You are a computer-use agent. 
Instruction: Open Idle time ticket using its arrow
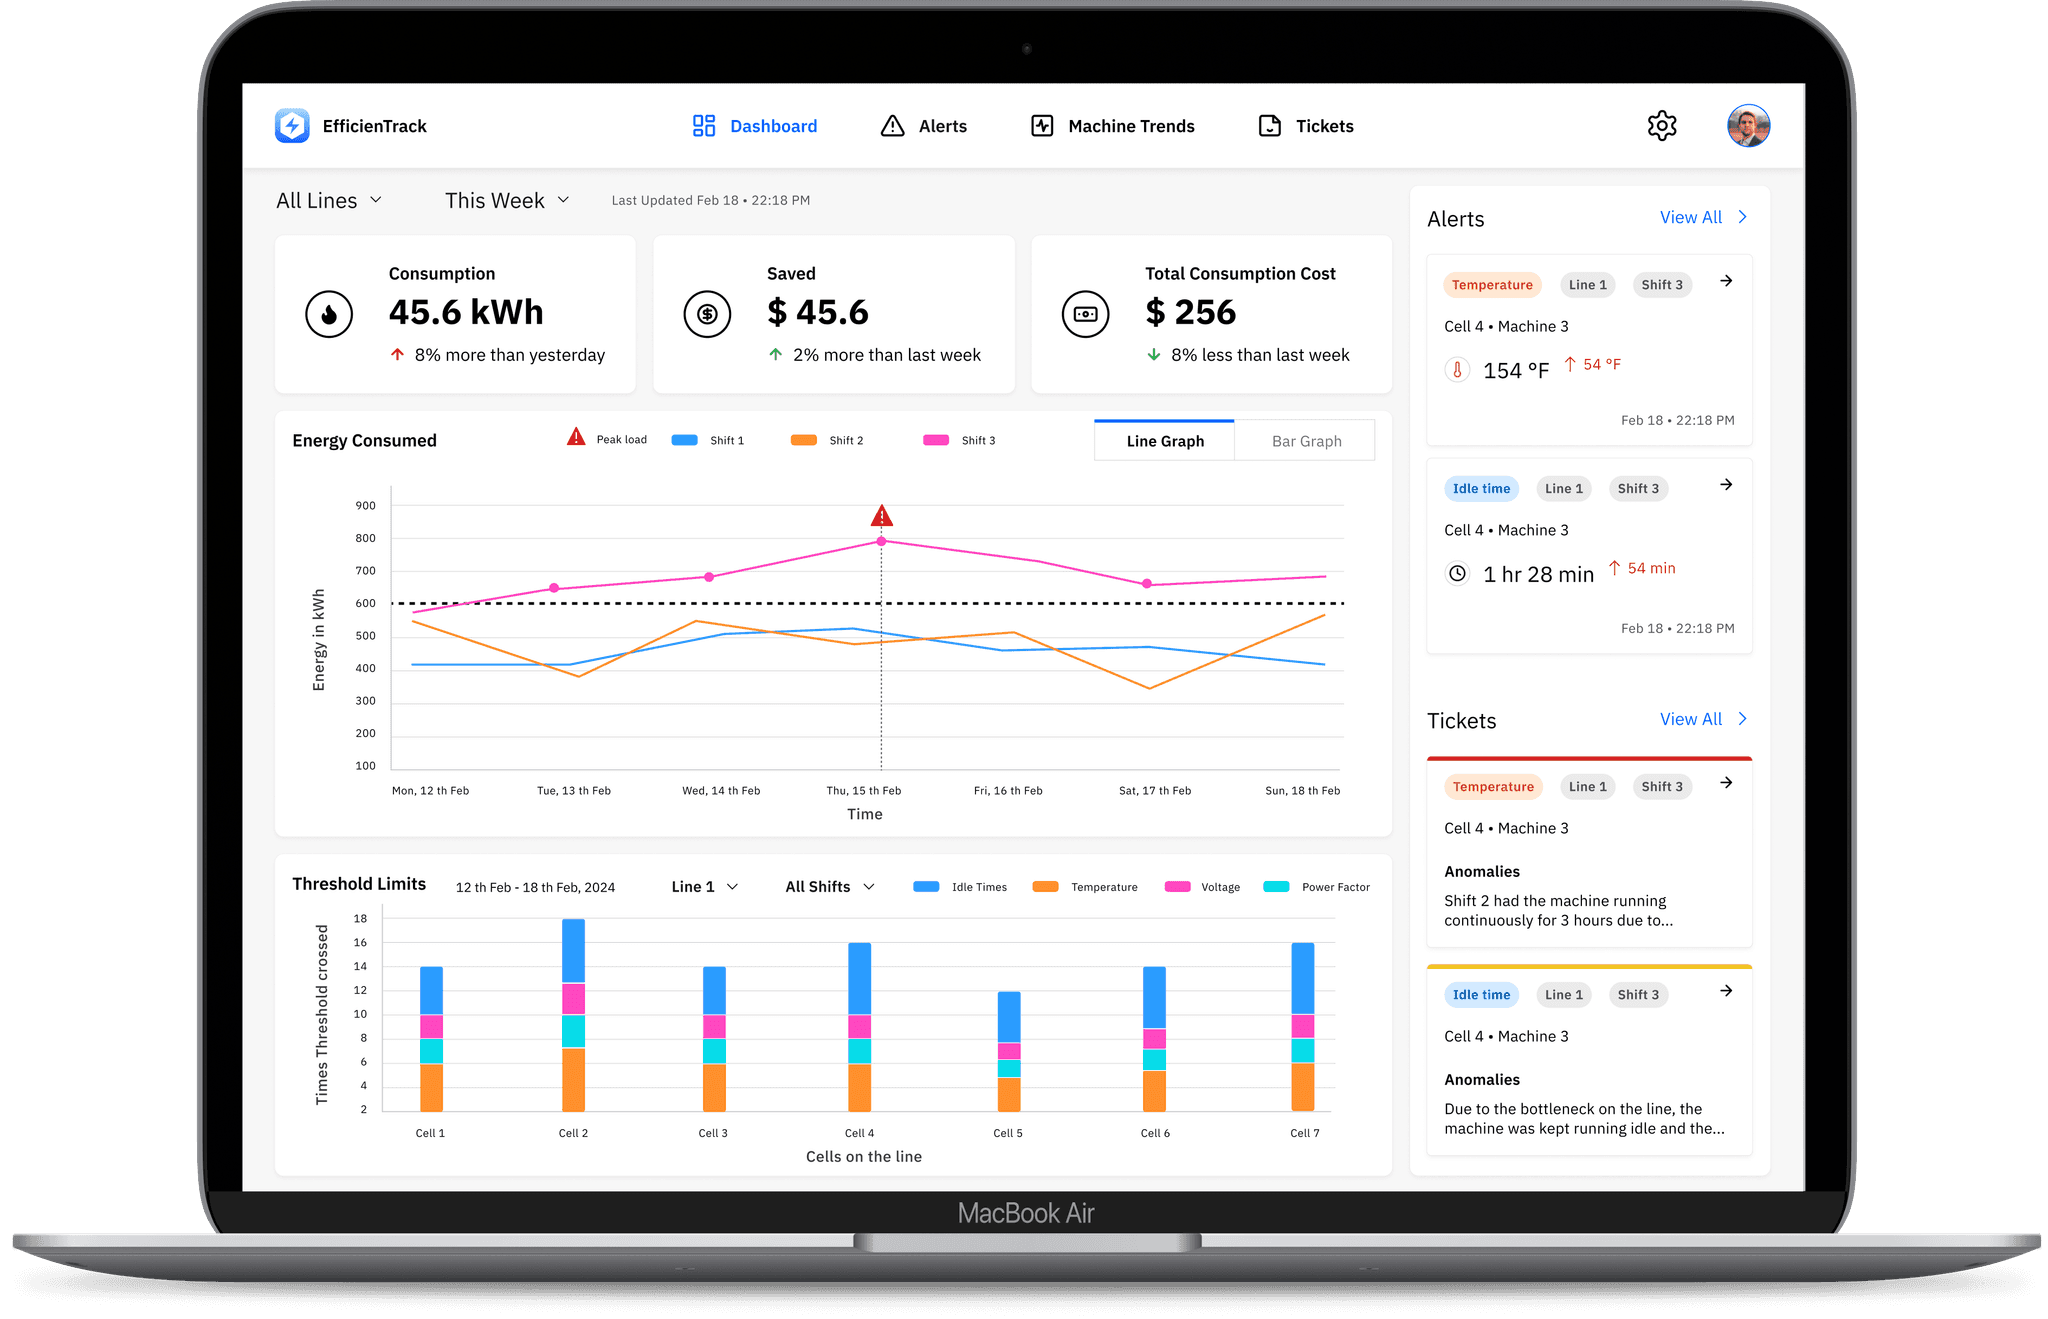click(x=1726, y=991)
